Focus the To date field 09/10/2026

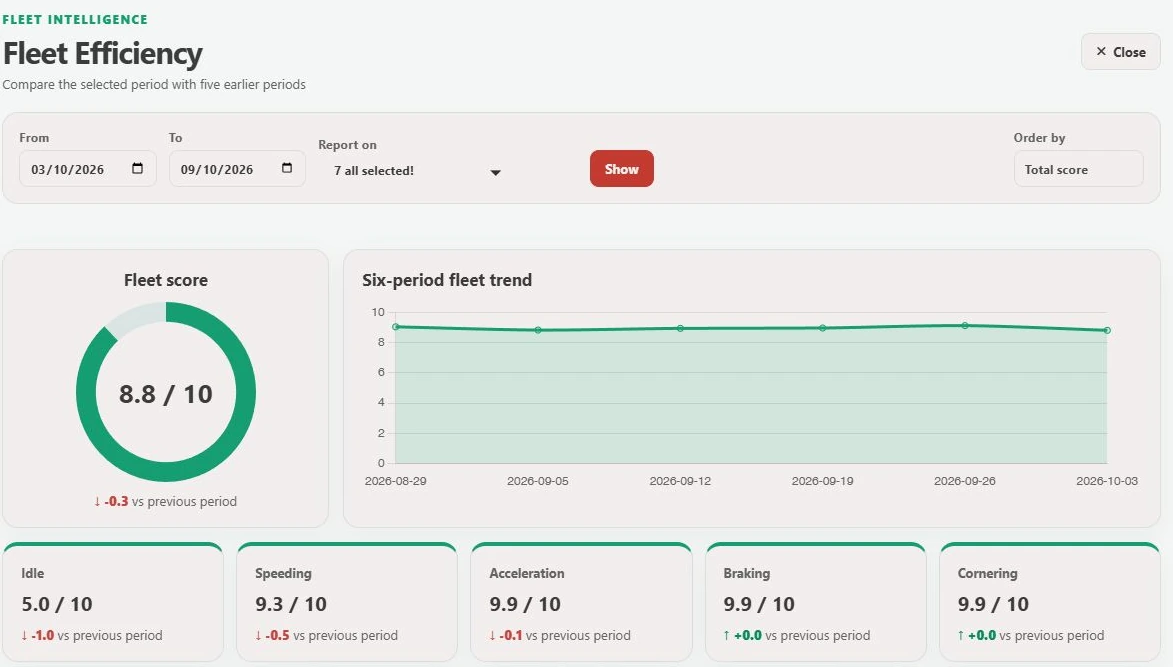[x=237, y=169]
